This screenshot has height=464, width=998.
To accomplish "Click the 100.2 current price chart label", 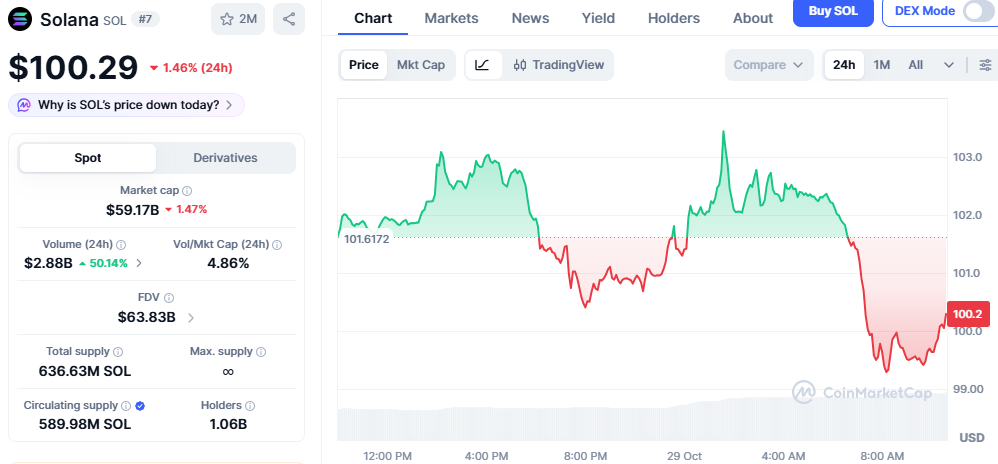I will coord(968,314).
